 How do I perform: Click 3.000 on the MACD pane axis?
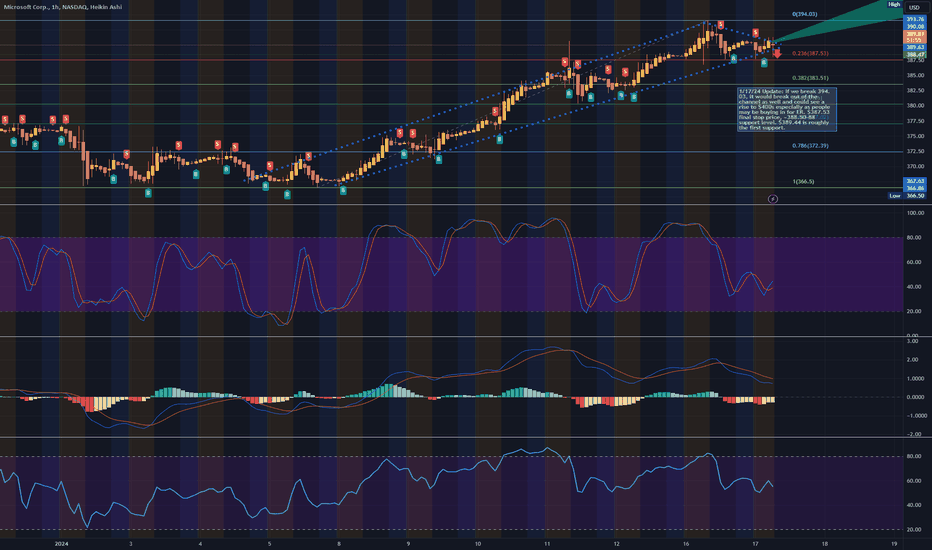click(x=913, y=341)
